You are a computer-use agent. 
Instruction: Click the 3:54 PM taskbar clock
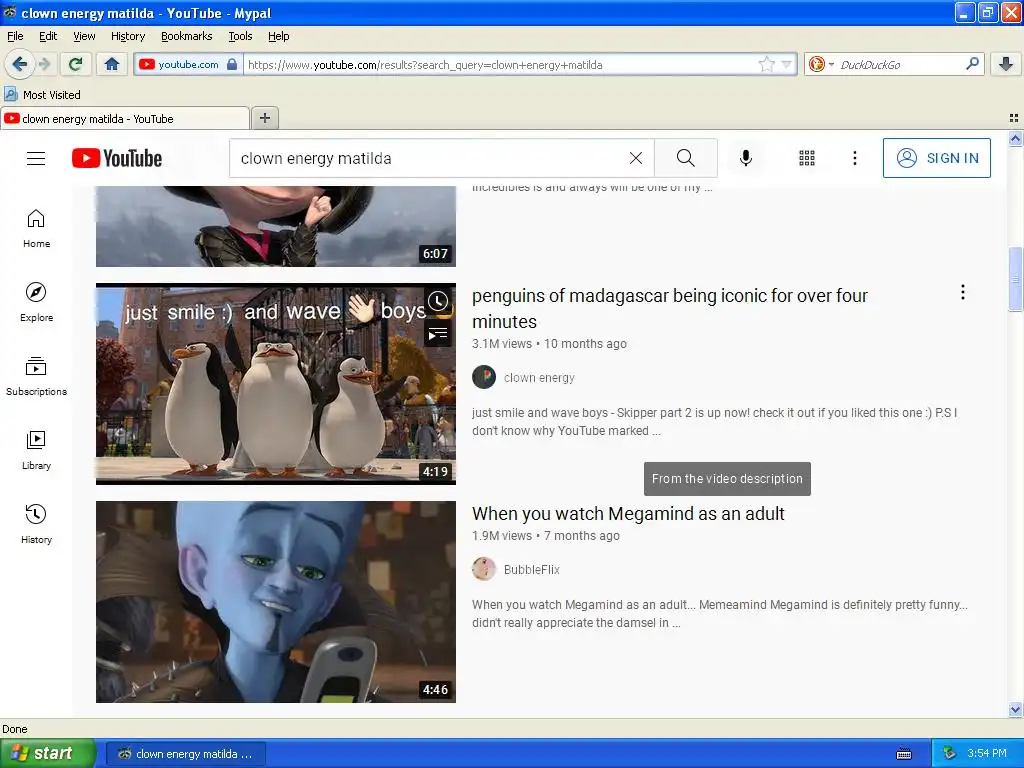coord(987,754)
